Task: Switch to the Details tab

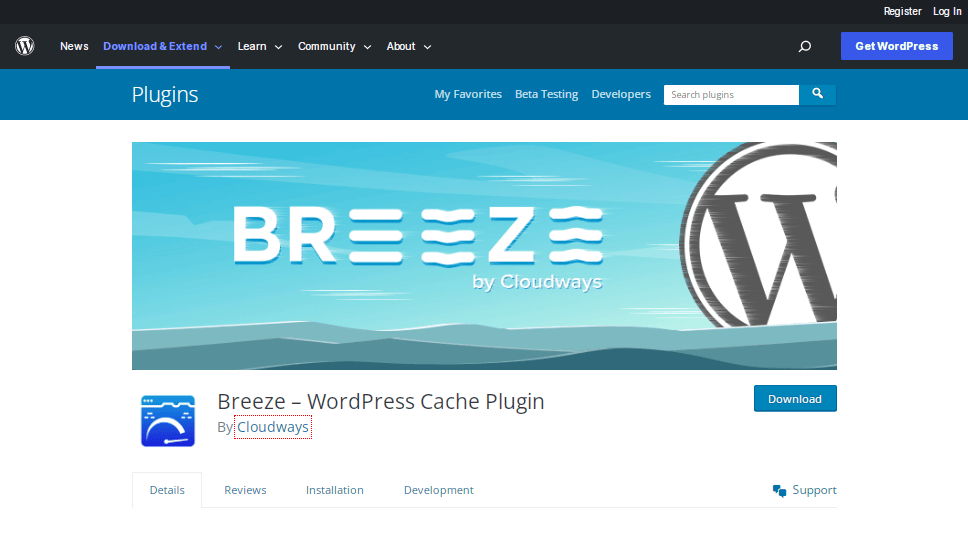Action: [167, 490]
